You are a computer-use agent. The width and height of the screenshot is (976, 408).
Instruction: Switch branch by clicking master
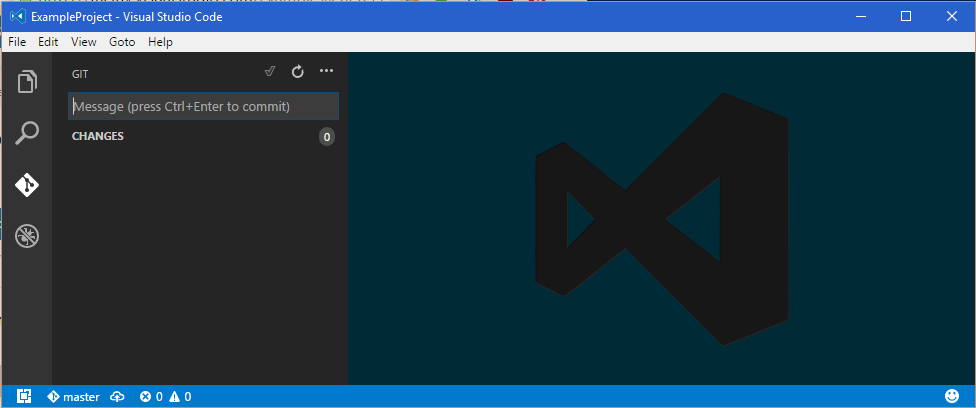pyautogui.click(x=74, y=397)
